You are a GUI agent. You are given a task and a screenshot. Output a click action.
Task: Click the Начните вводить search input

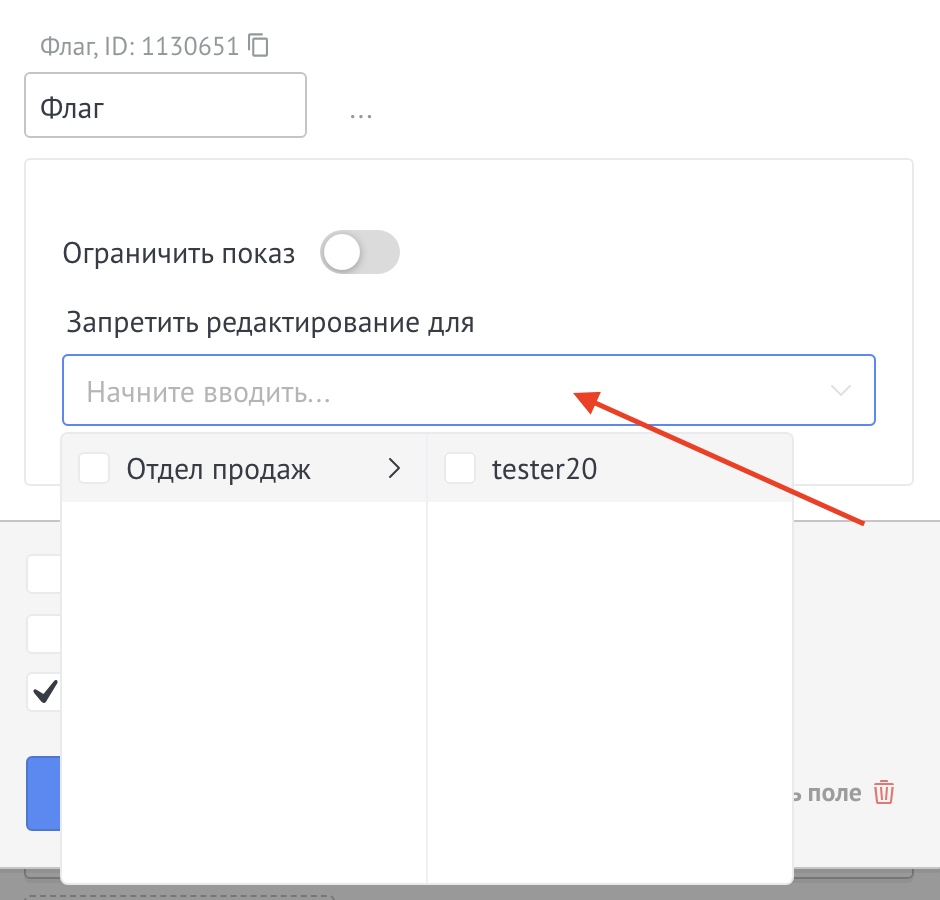point(300,390)
